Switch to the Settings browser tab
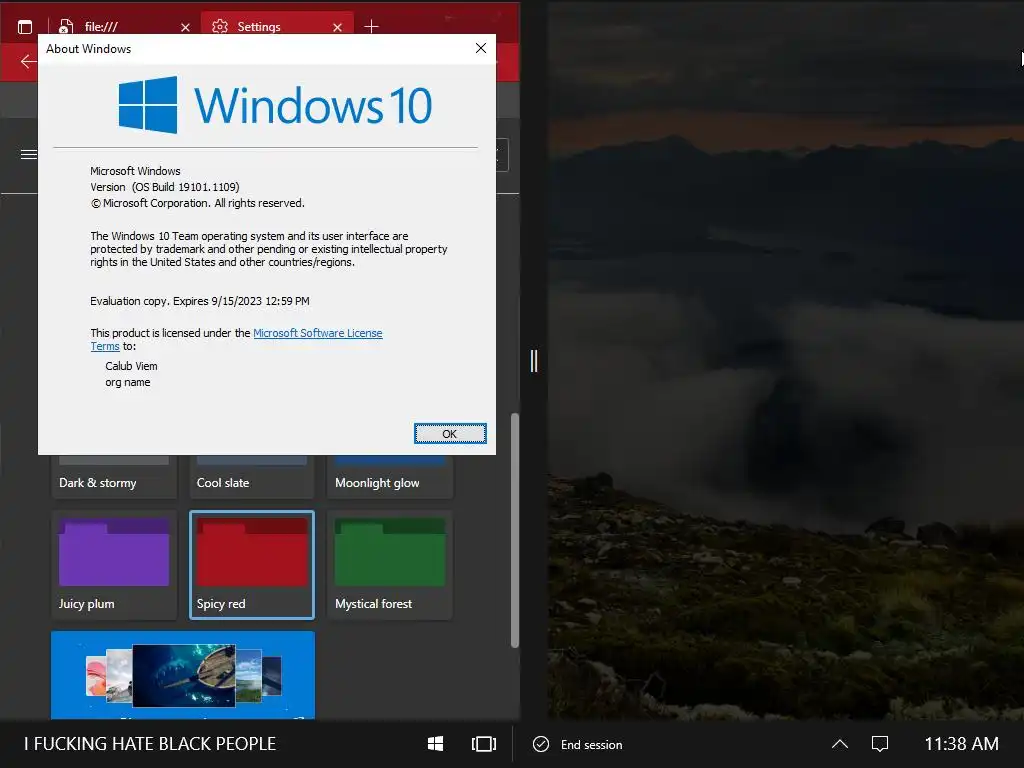Screen dimensions: 1024x768 (278, 27)
